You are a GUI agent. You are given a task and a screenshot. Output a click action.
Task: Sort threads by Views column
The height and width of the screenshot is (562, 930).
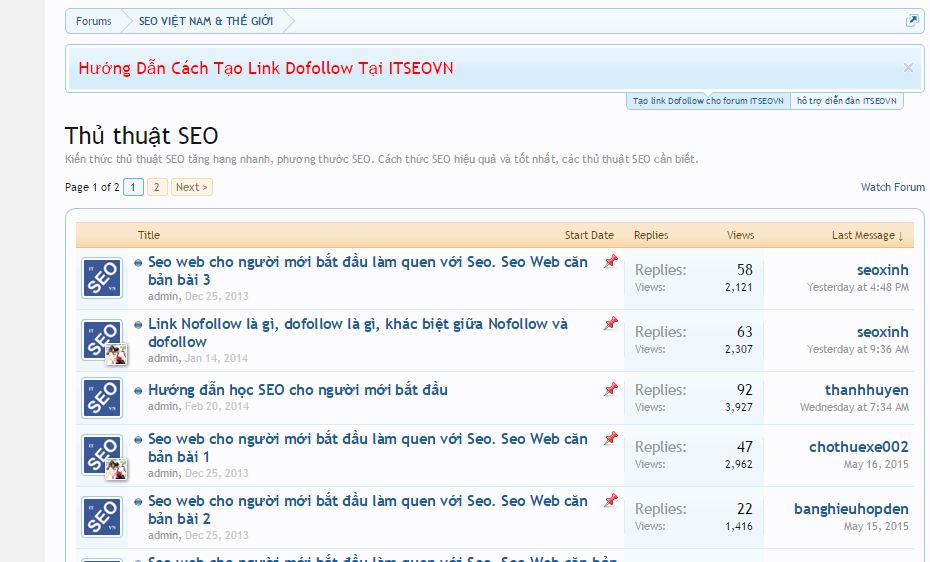coord(740,235)
